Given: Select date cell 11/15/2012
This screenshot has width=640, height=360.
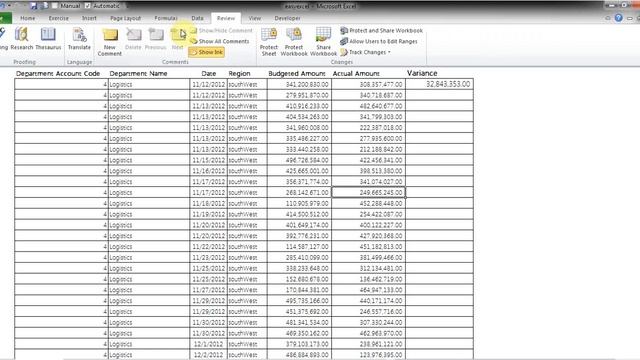Looking at the screenshot, I should coord(208,160).
